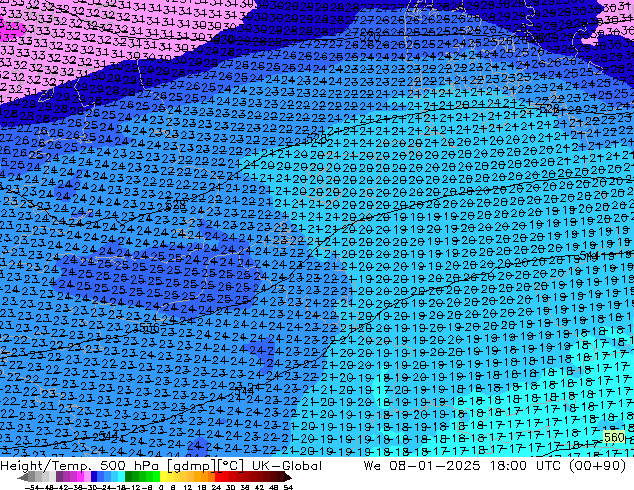This screenshot has width=634, height=490.
Task: Click the '[gdmp]' unit label
Action: [192, 466]
